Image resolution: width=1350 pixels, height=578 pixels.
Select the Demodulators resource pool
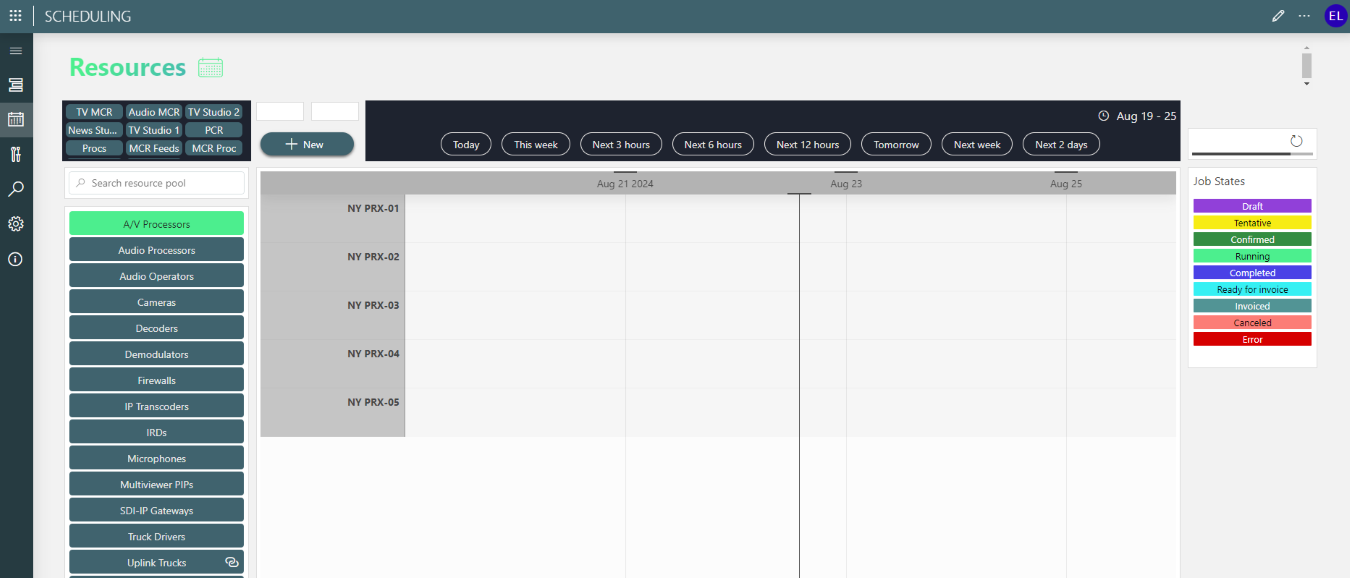156,354
